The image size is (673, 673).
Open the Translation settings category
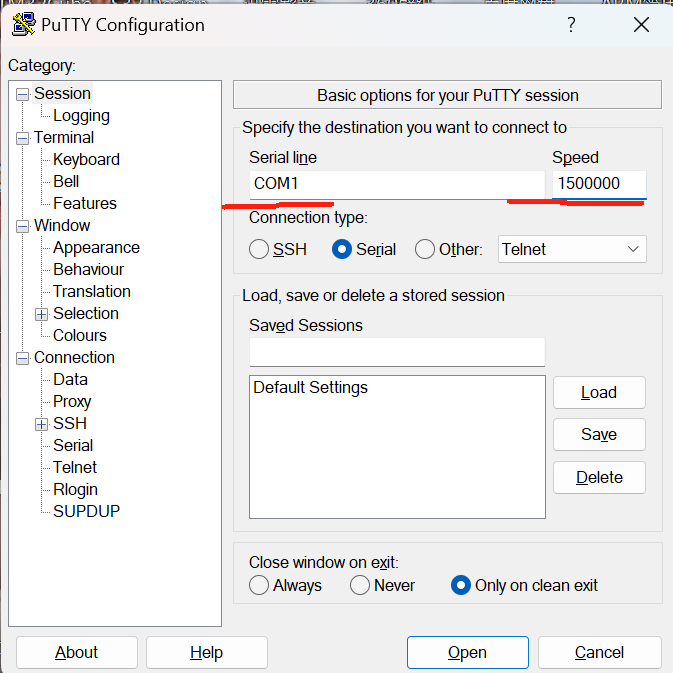click(91, 291)
